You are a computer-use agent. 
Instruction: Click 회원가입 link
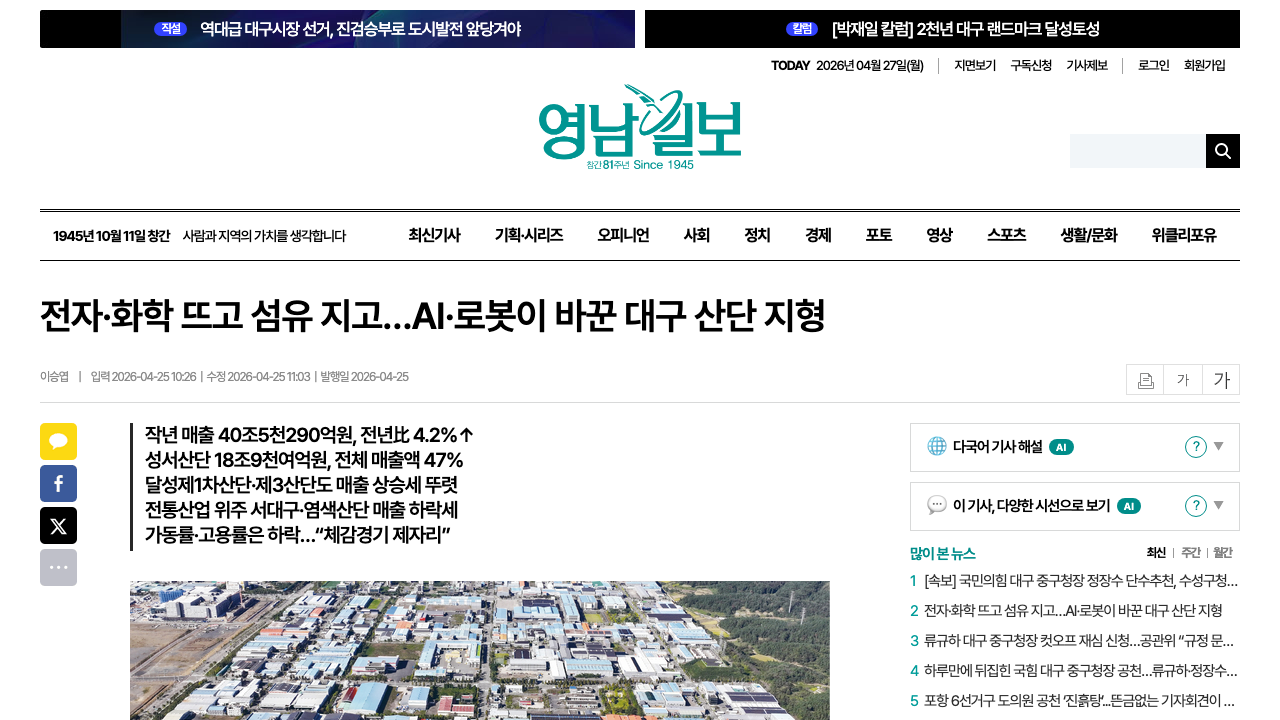1205,66
